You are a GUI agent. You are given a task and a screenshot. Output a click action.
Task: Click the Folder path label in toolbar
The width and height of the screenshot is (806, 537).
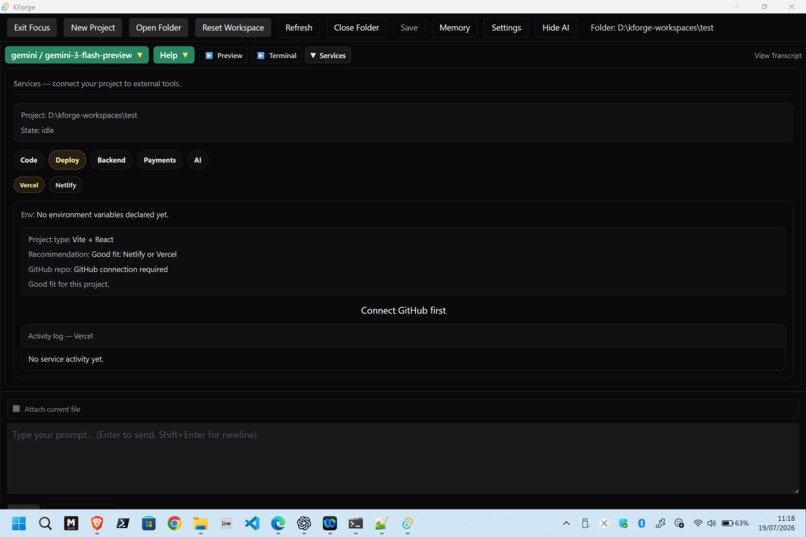tap(652, 28)
